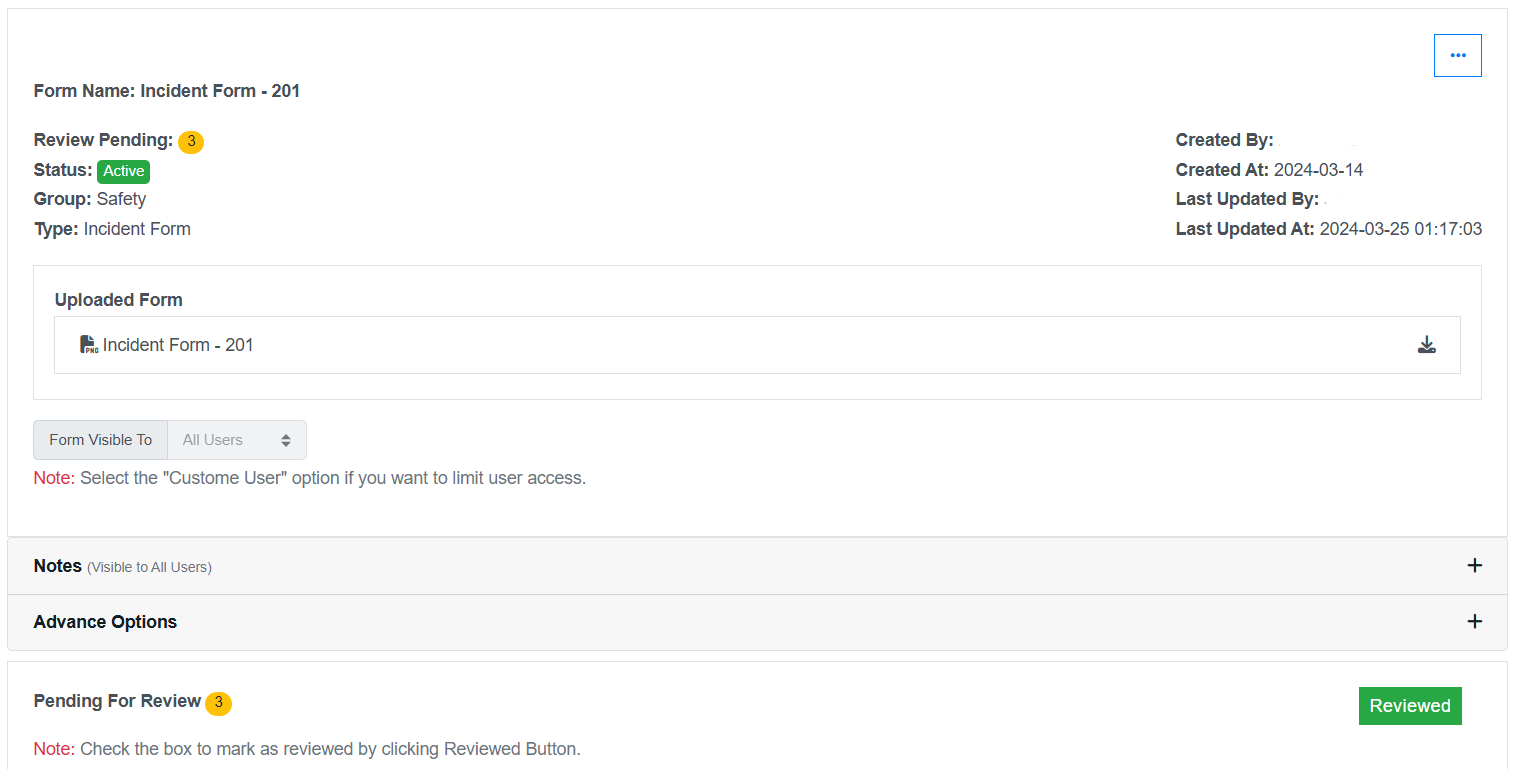Click the Last Updated At timestamp
The height and width of the screenshot is (769, 1516).
click(1399, 229)
